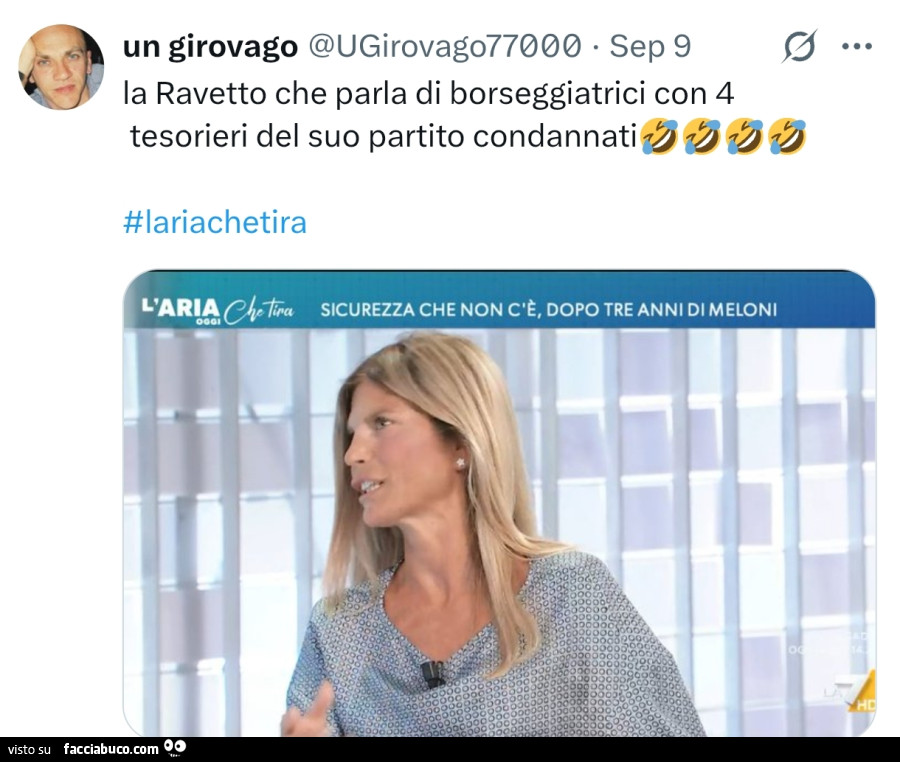Open the @UGirovago77000 handle
This screenshot has width=900, height=762.
445,46
